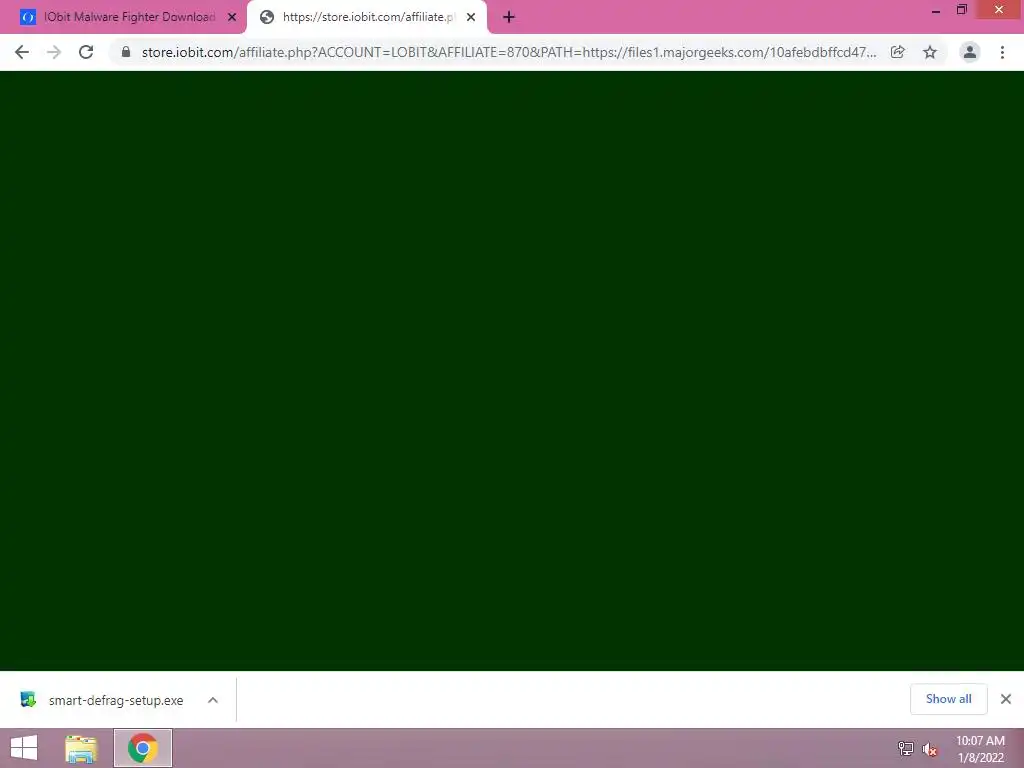Click the Chrome taskbar icon

[143, 748]
